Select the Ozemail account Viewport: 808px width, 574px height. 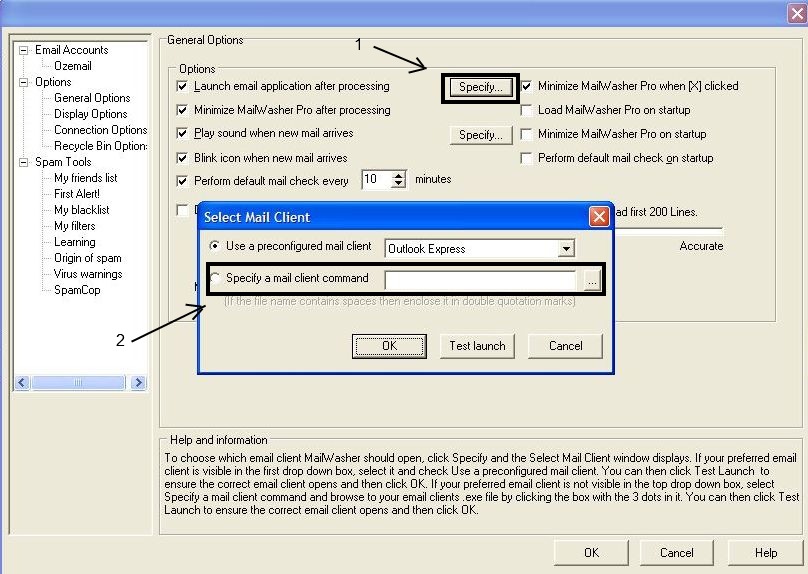pos(73,66)
